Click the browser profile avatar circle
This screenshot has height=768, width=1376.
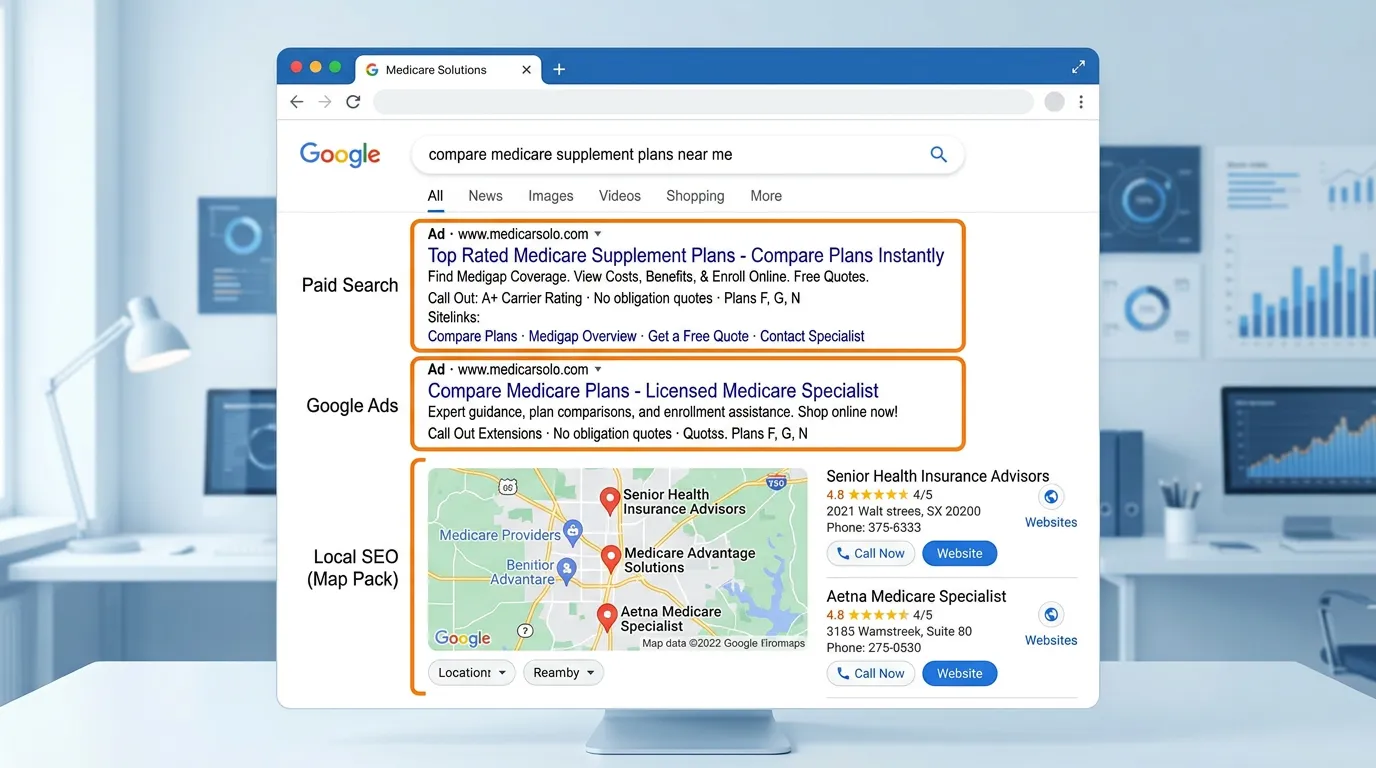[1054, 102]
